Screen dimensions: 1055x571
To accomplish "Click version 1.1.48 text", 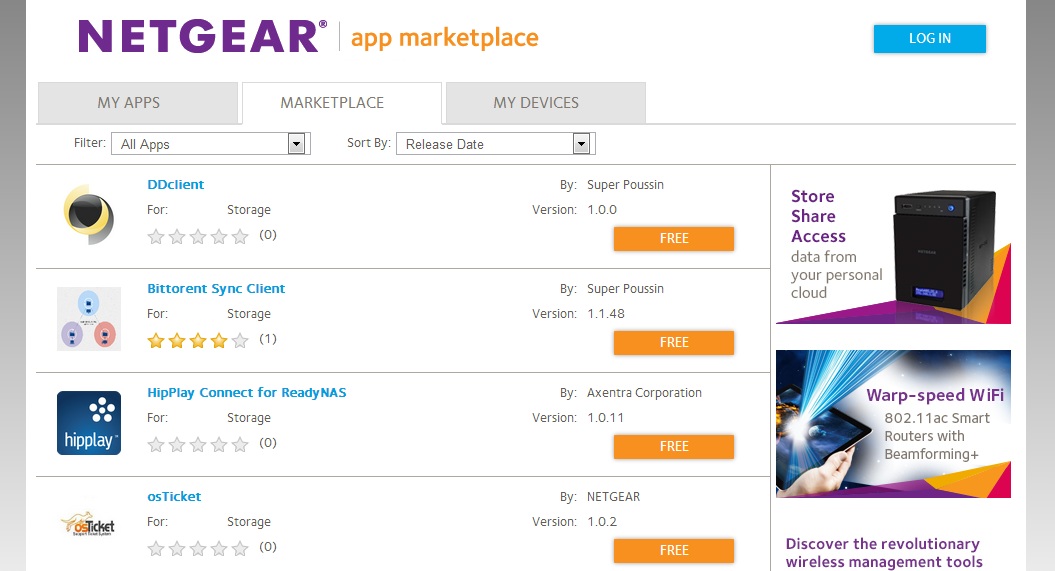I will click(606, 313).
